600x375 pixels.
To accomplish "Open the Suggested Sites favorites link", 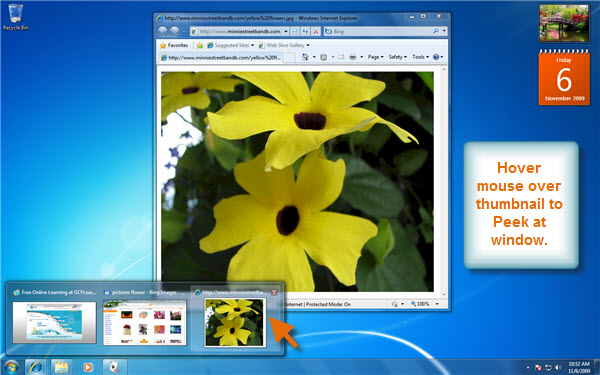I will click(x=230, y=45).
